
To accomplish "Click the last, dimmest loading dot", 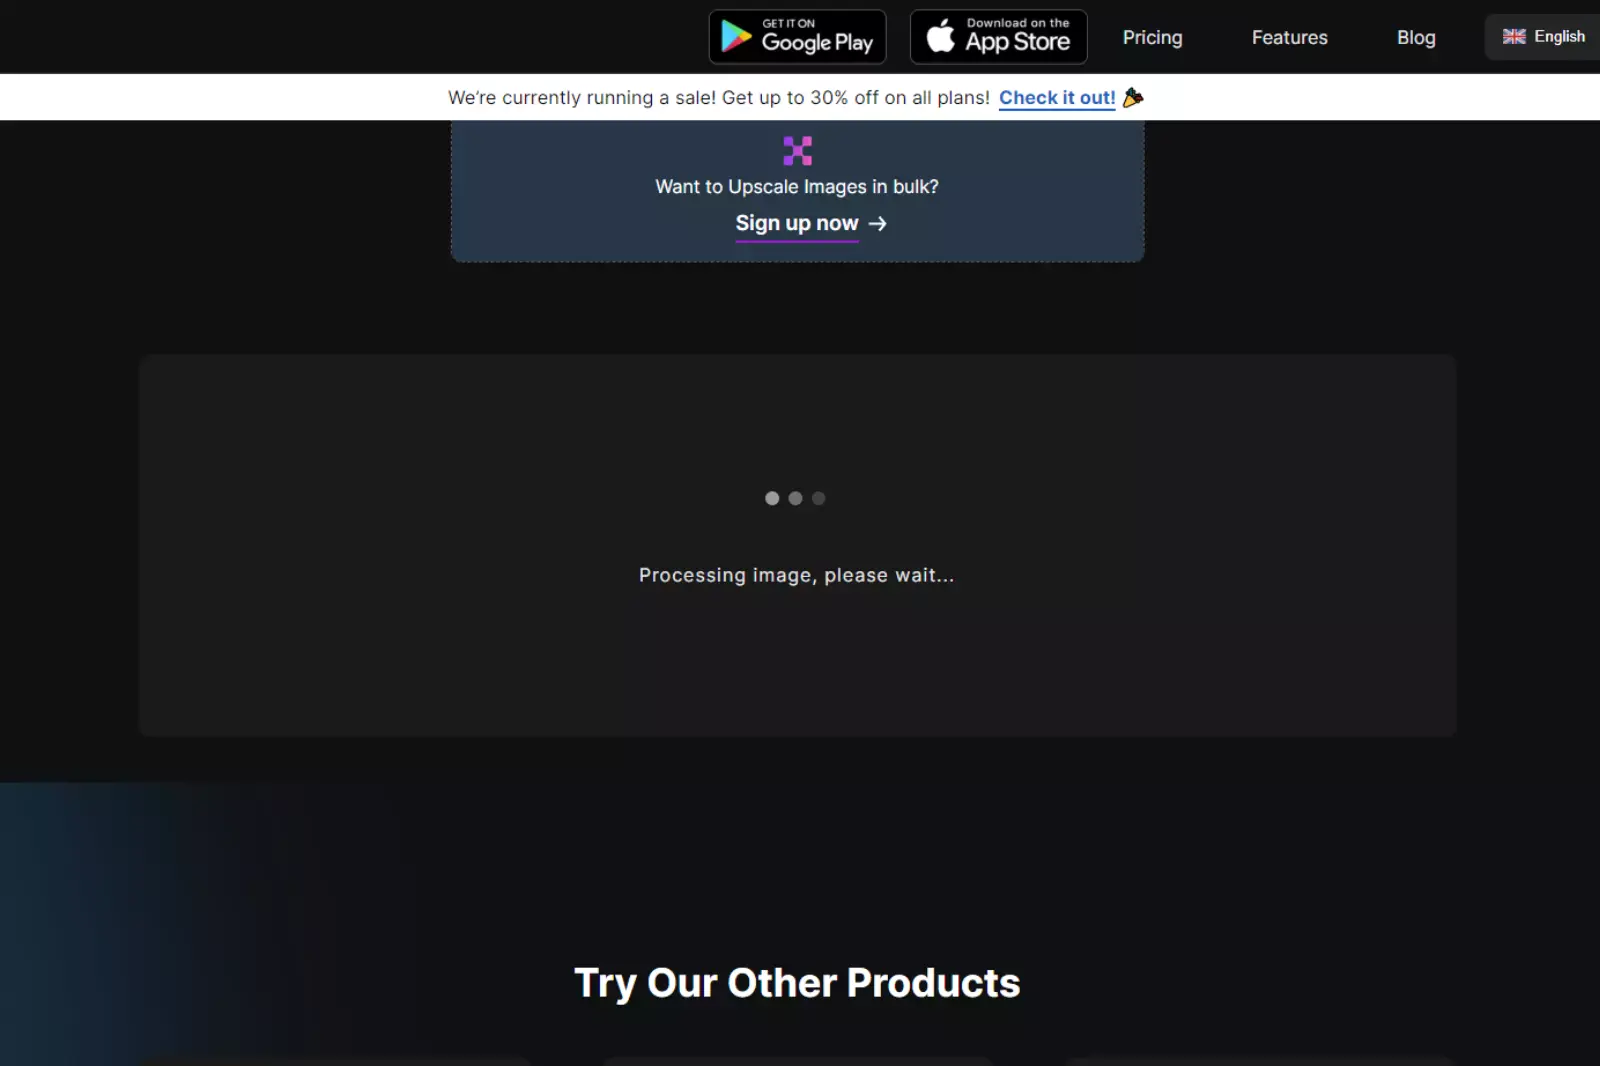I will pyautogui.click(x=818, y=498).
